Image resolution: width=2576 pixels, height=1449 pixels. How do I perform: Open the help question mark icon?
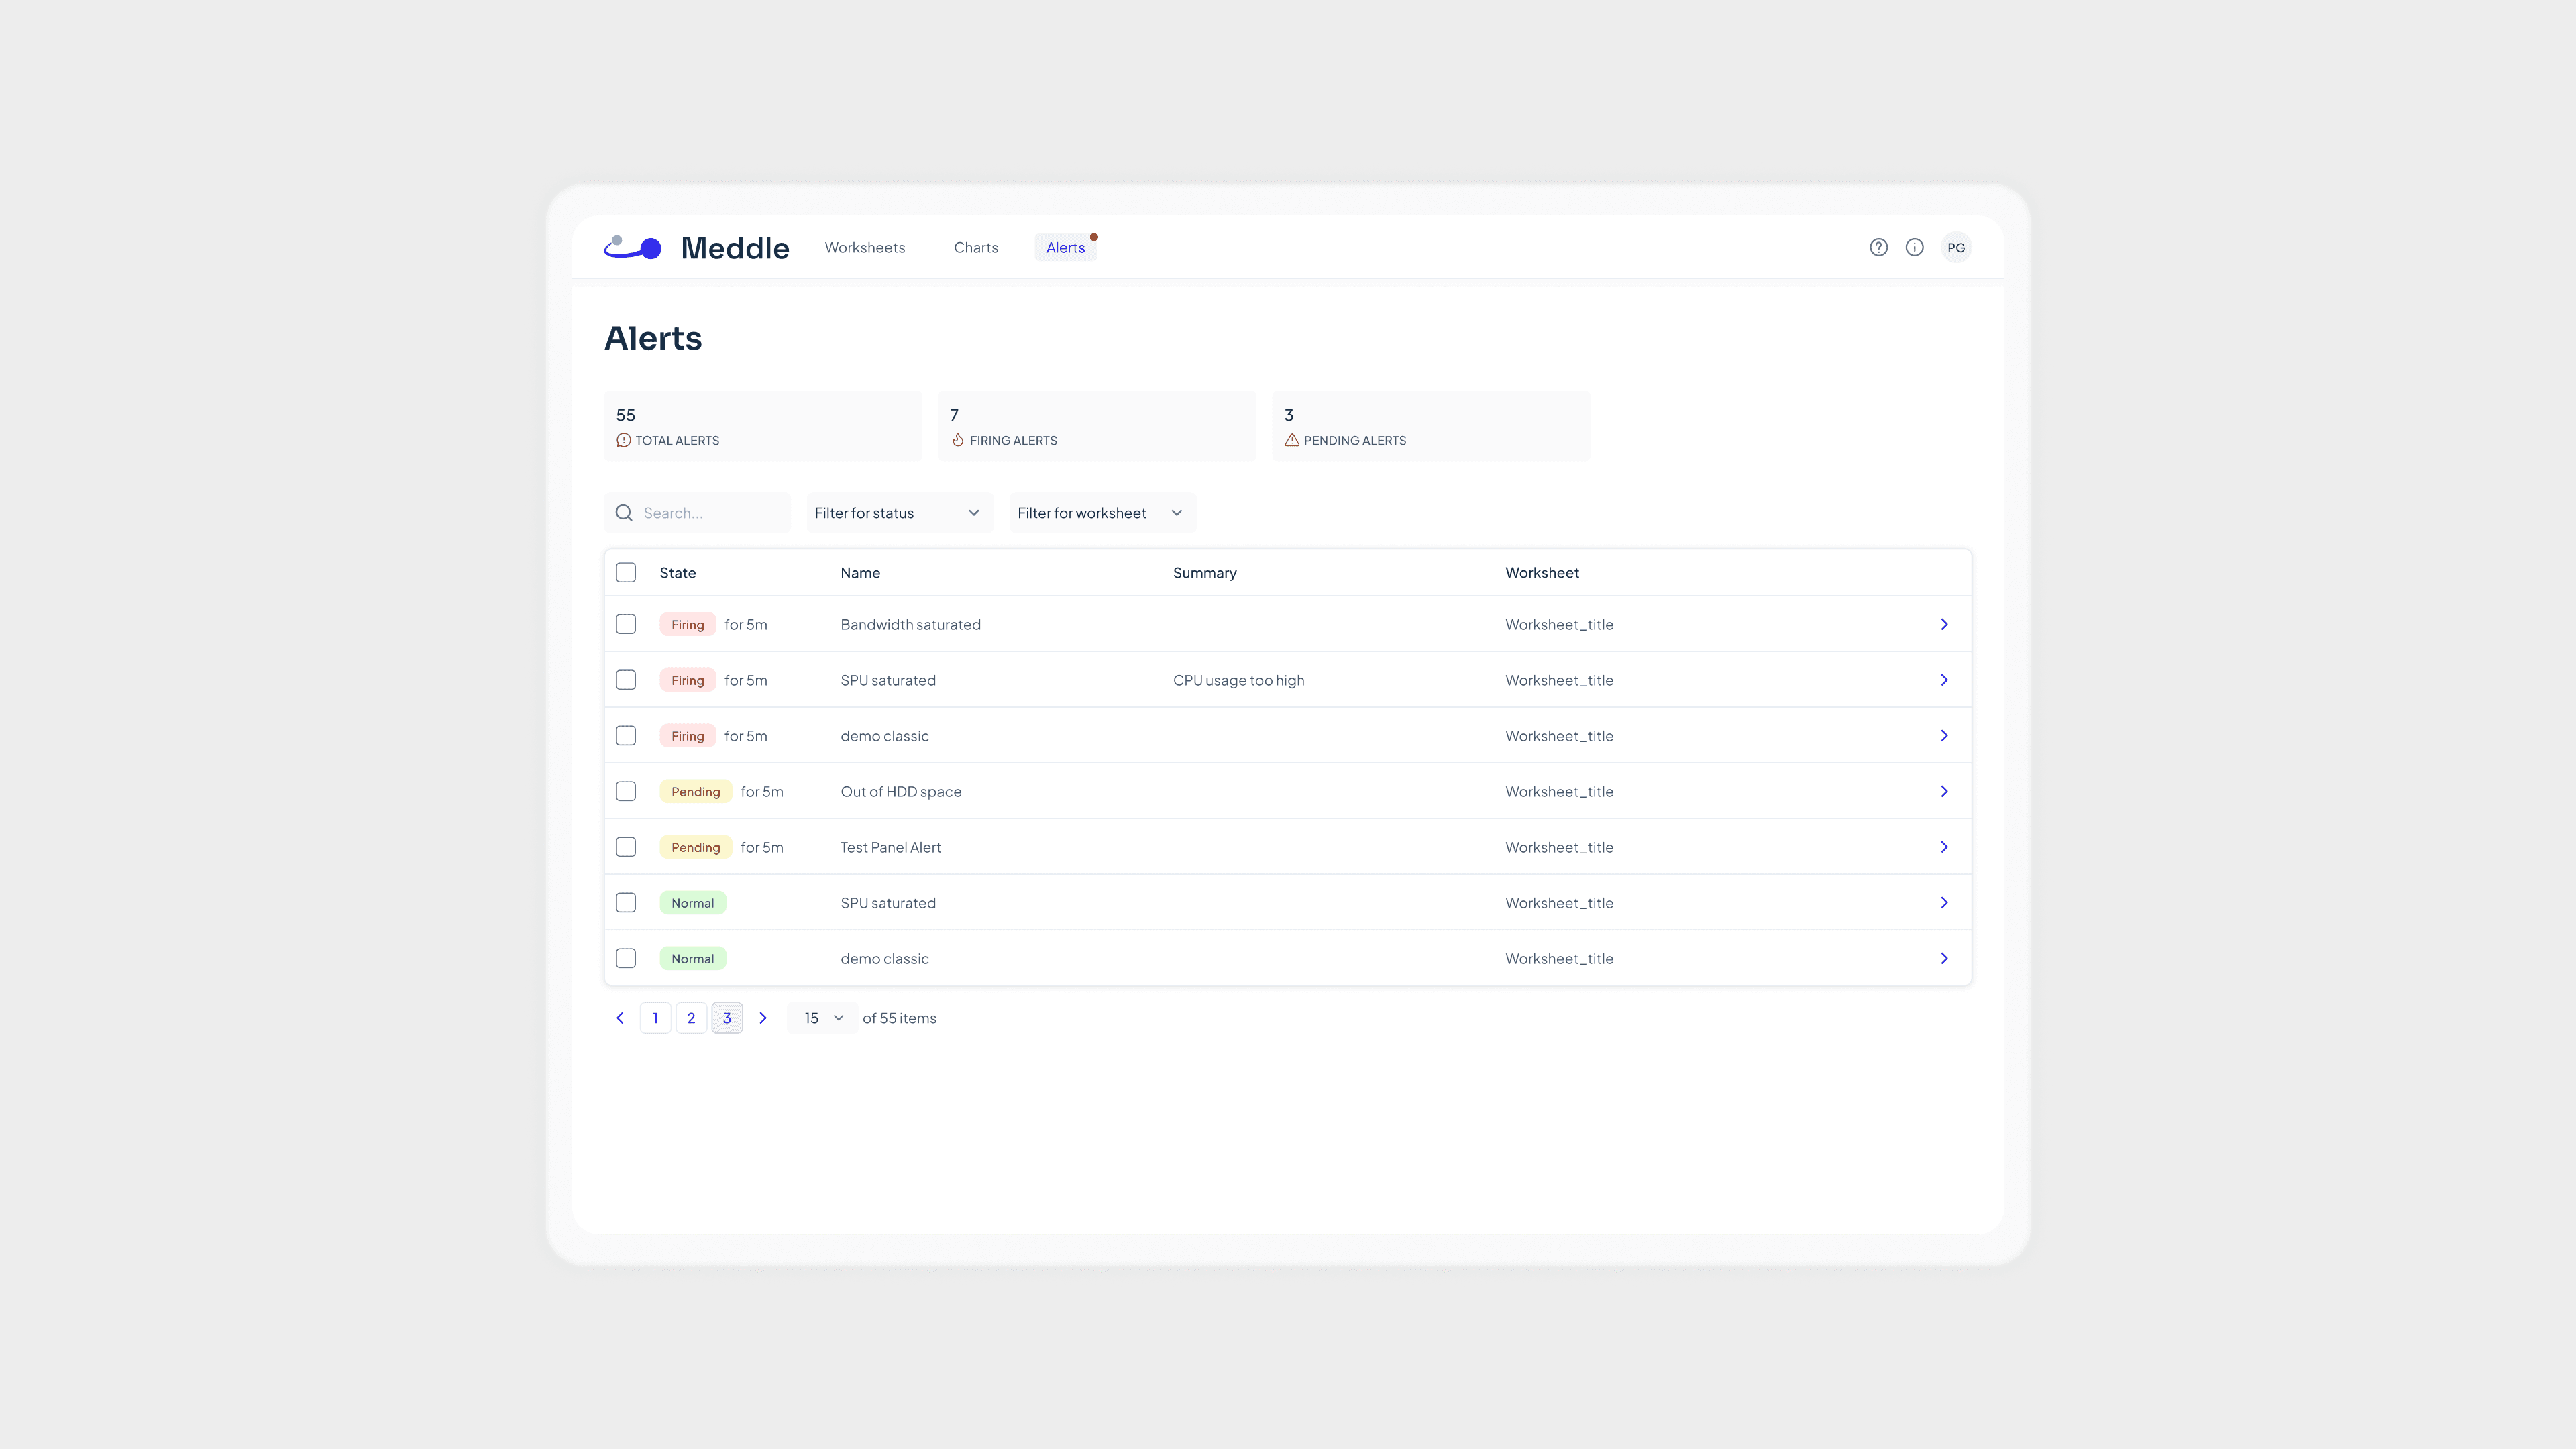pos(1878,247)
